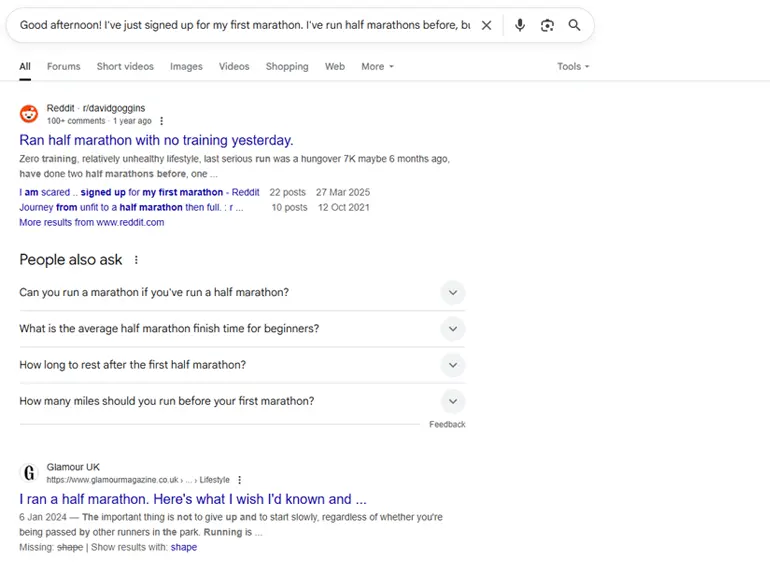This screenshot has width=770, height=568.
Task: Expand "How many miles should you run" question
Action: pyautogui.click(x=453, y=401)
